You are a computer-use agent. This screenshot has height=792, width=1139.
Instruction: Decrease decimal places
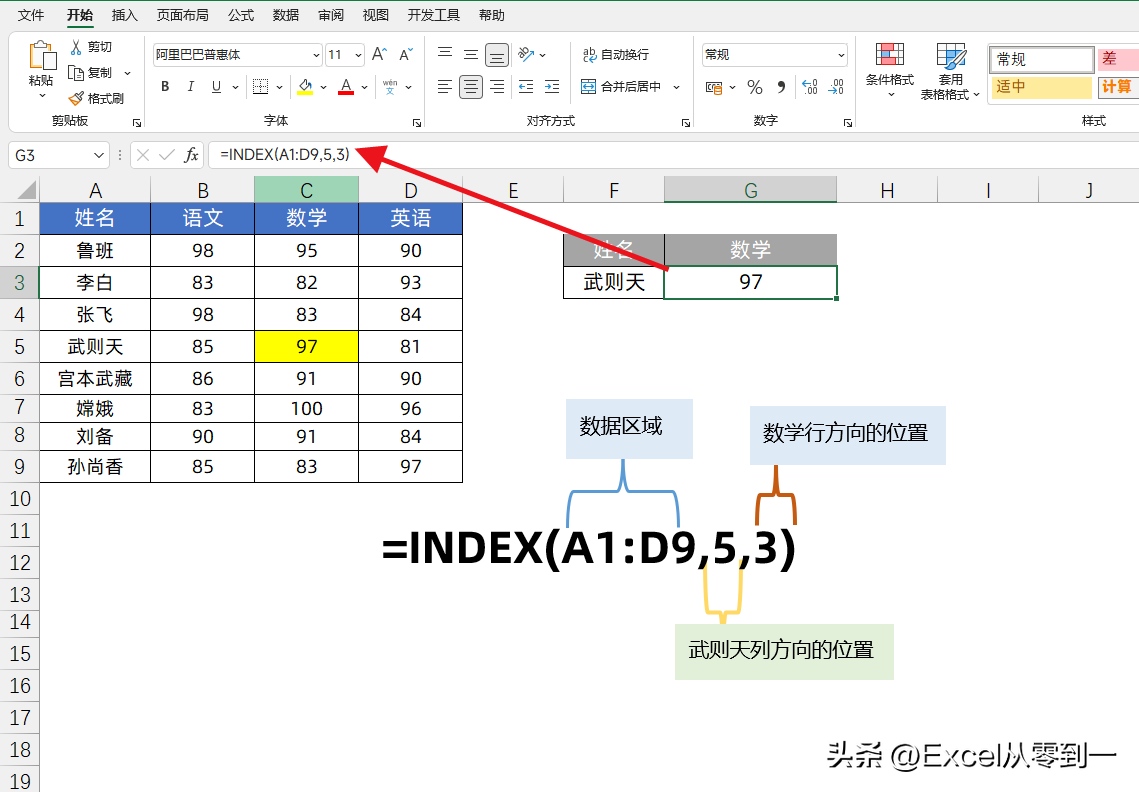click(836, 87)
